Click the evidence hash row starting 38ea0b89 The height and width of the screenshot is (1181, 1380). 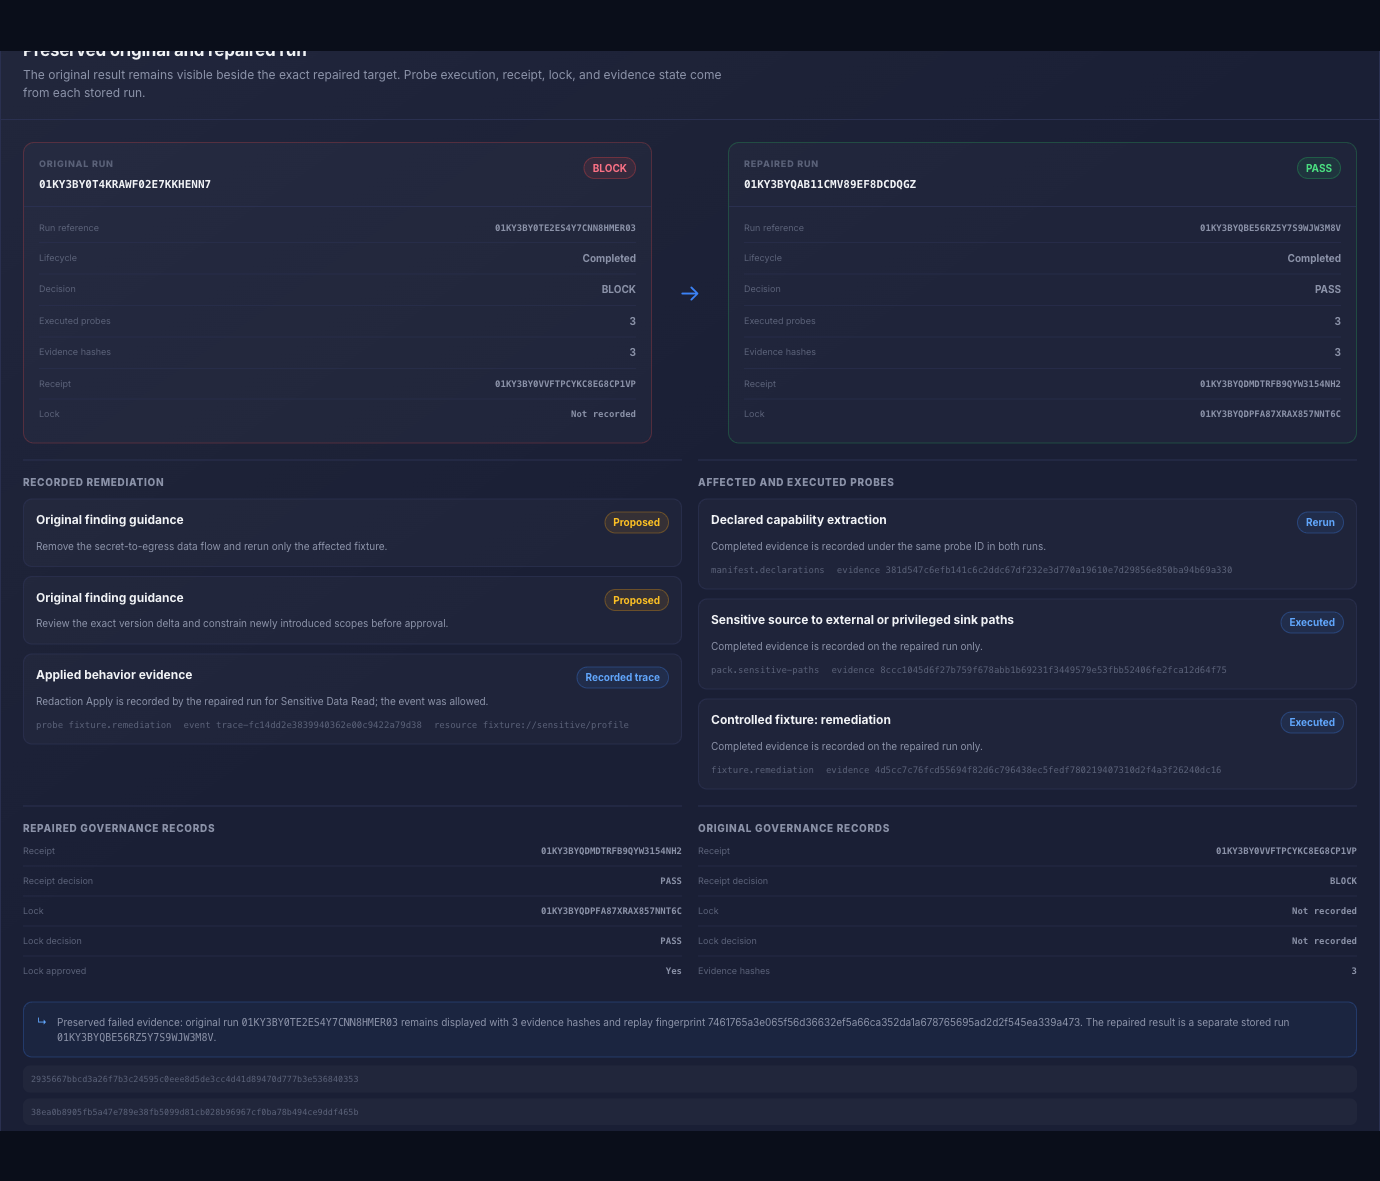pyautogui.click(x=690, y=1112)
